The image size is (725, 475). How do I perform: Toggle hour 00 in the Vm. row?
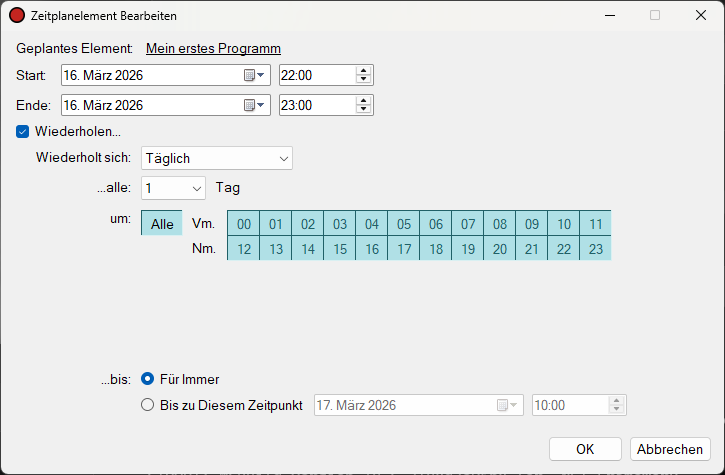pos(244,224)
